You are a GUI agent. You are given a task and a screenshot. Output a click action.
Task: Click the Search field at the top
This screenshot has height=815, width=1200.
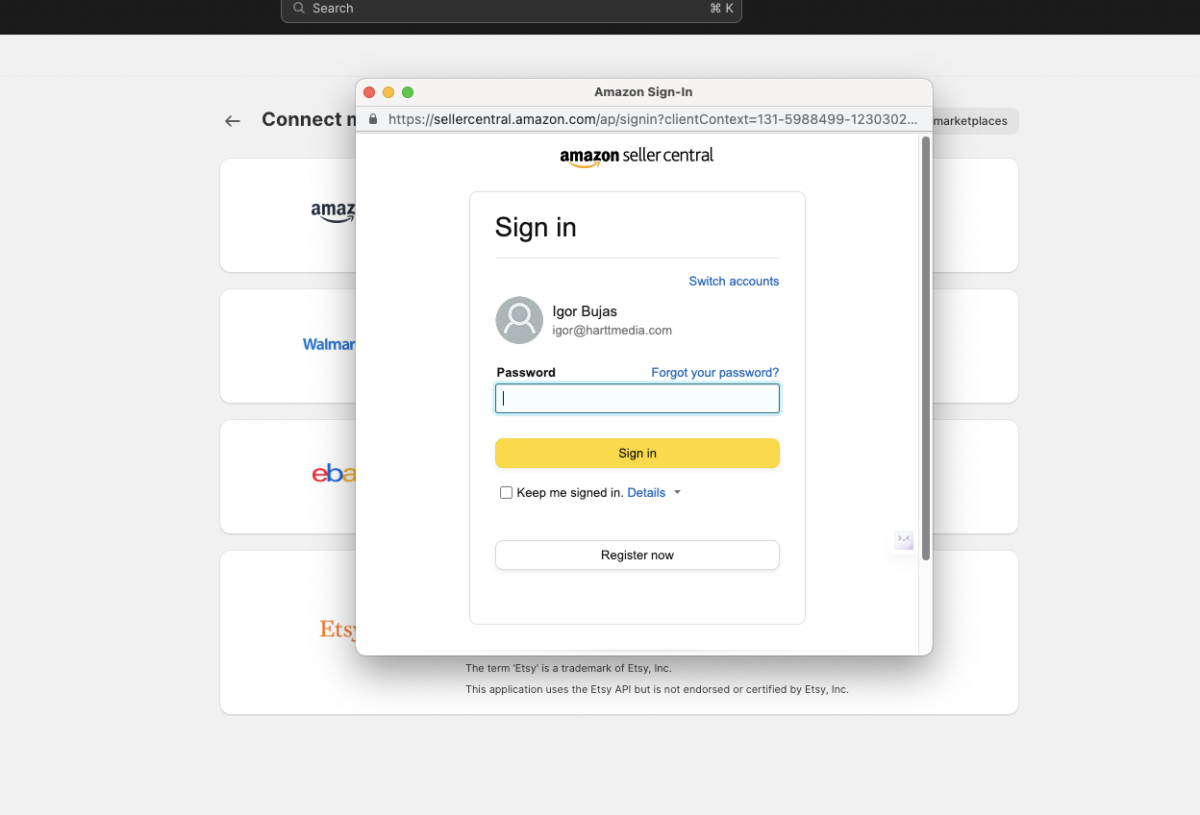pyautogui.click(x=510, y=8)
